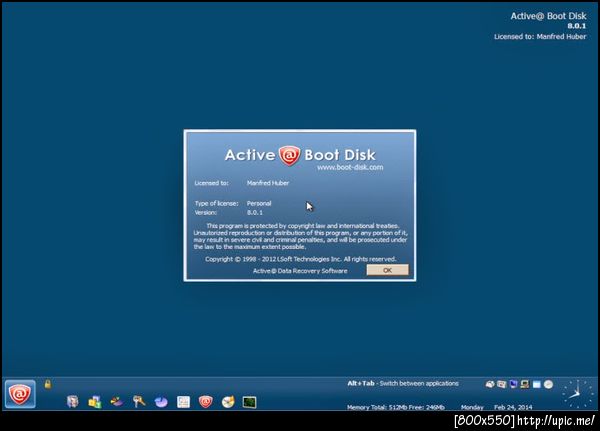
Task: Click the Active@ Data Recovery Software text
Action: pos(300,271)
